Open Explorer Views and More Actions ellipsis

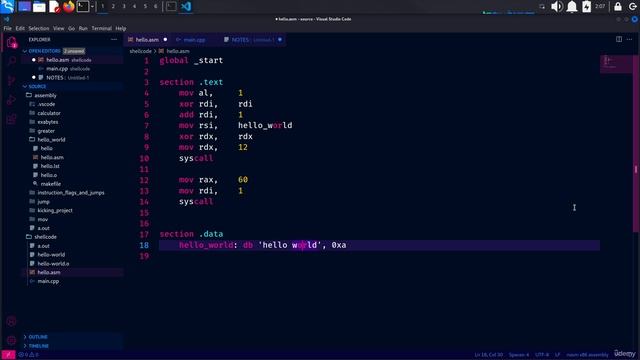(x=114, y=40)
